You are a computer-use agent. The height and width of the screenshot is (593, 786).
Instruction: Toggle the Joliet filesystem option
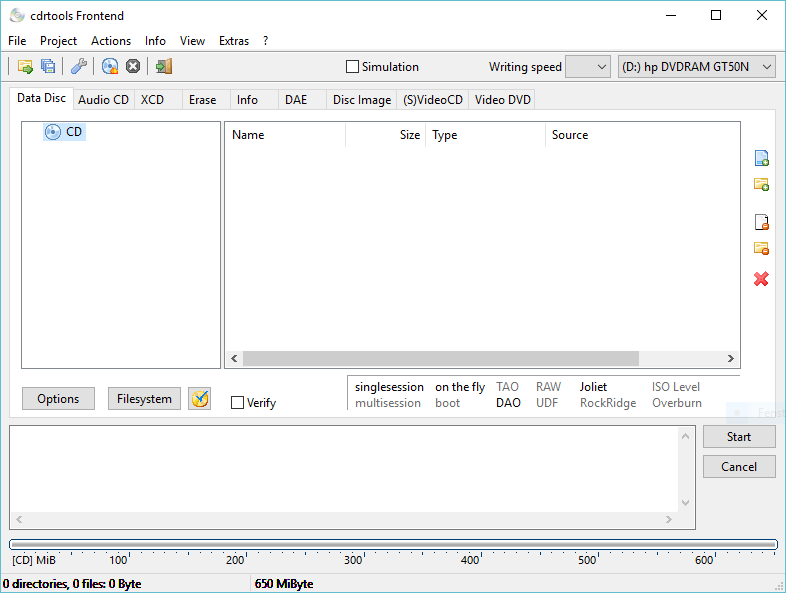click(x=593, y=387)
